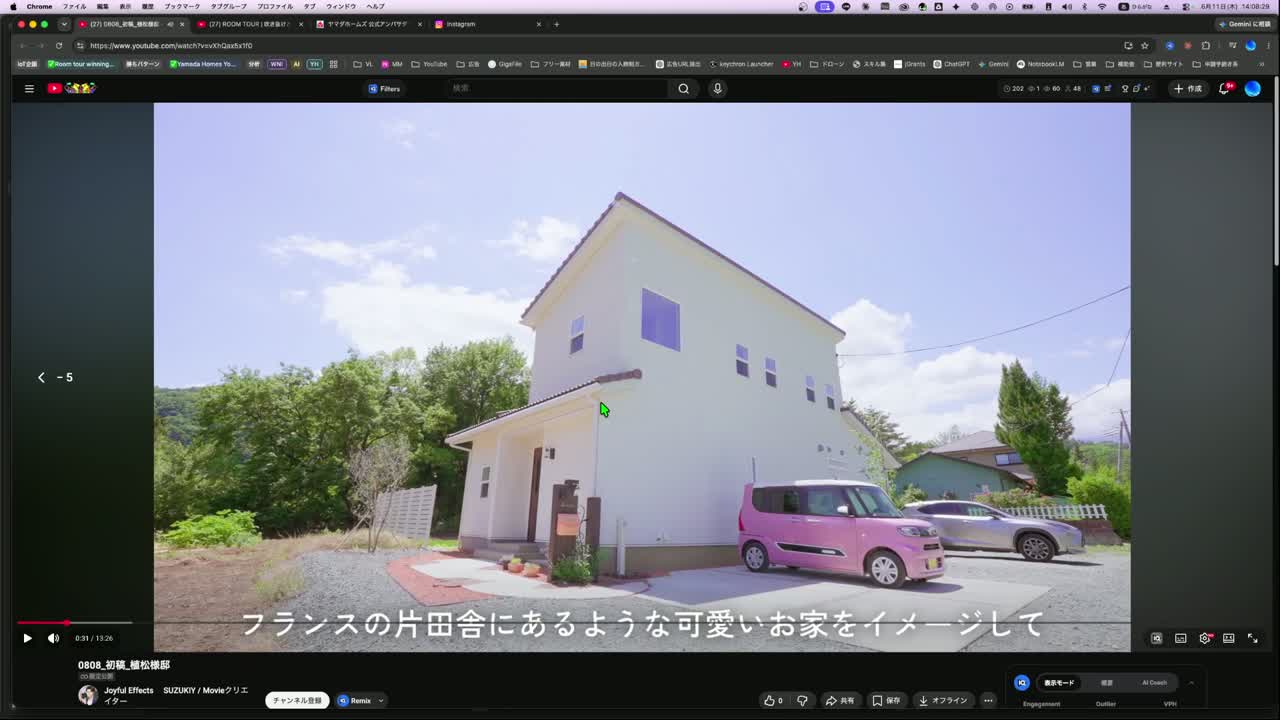
Task: Open the Gemini bookmark
Action: click(x=993, y=64)
